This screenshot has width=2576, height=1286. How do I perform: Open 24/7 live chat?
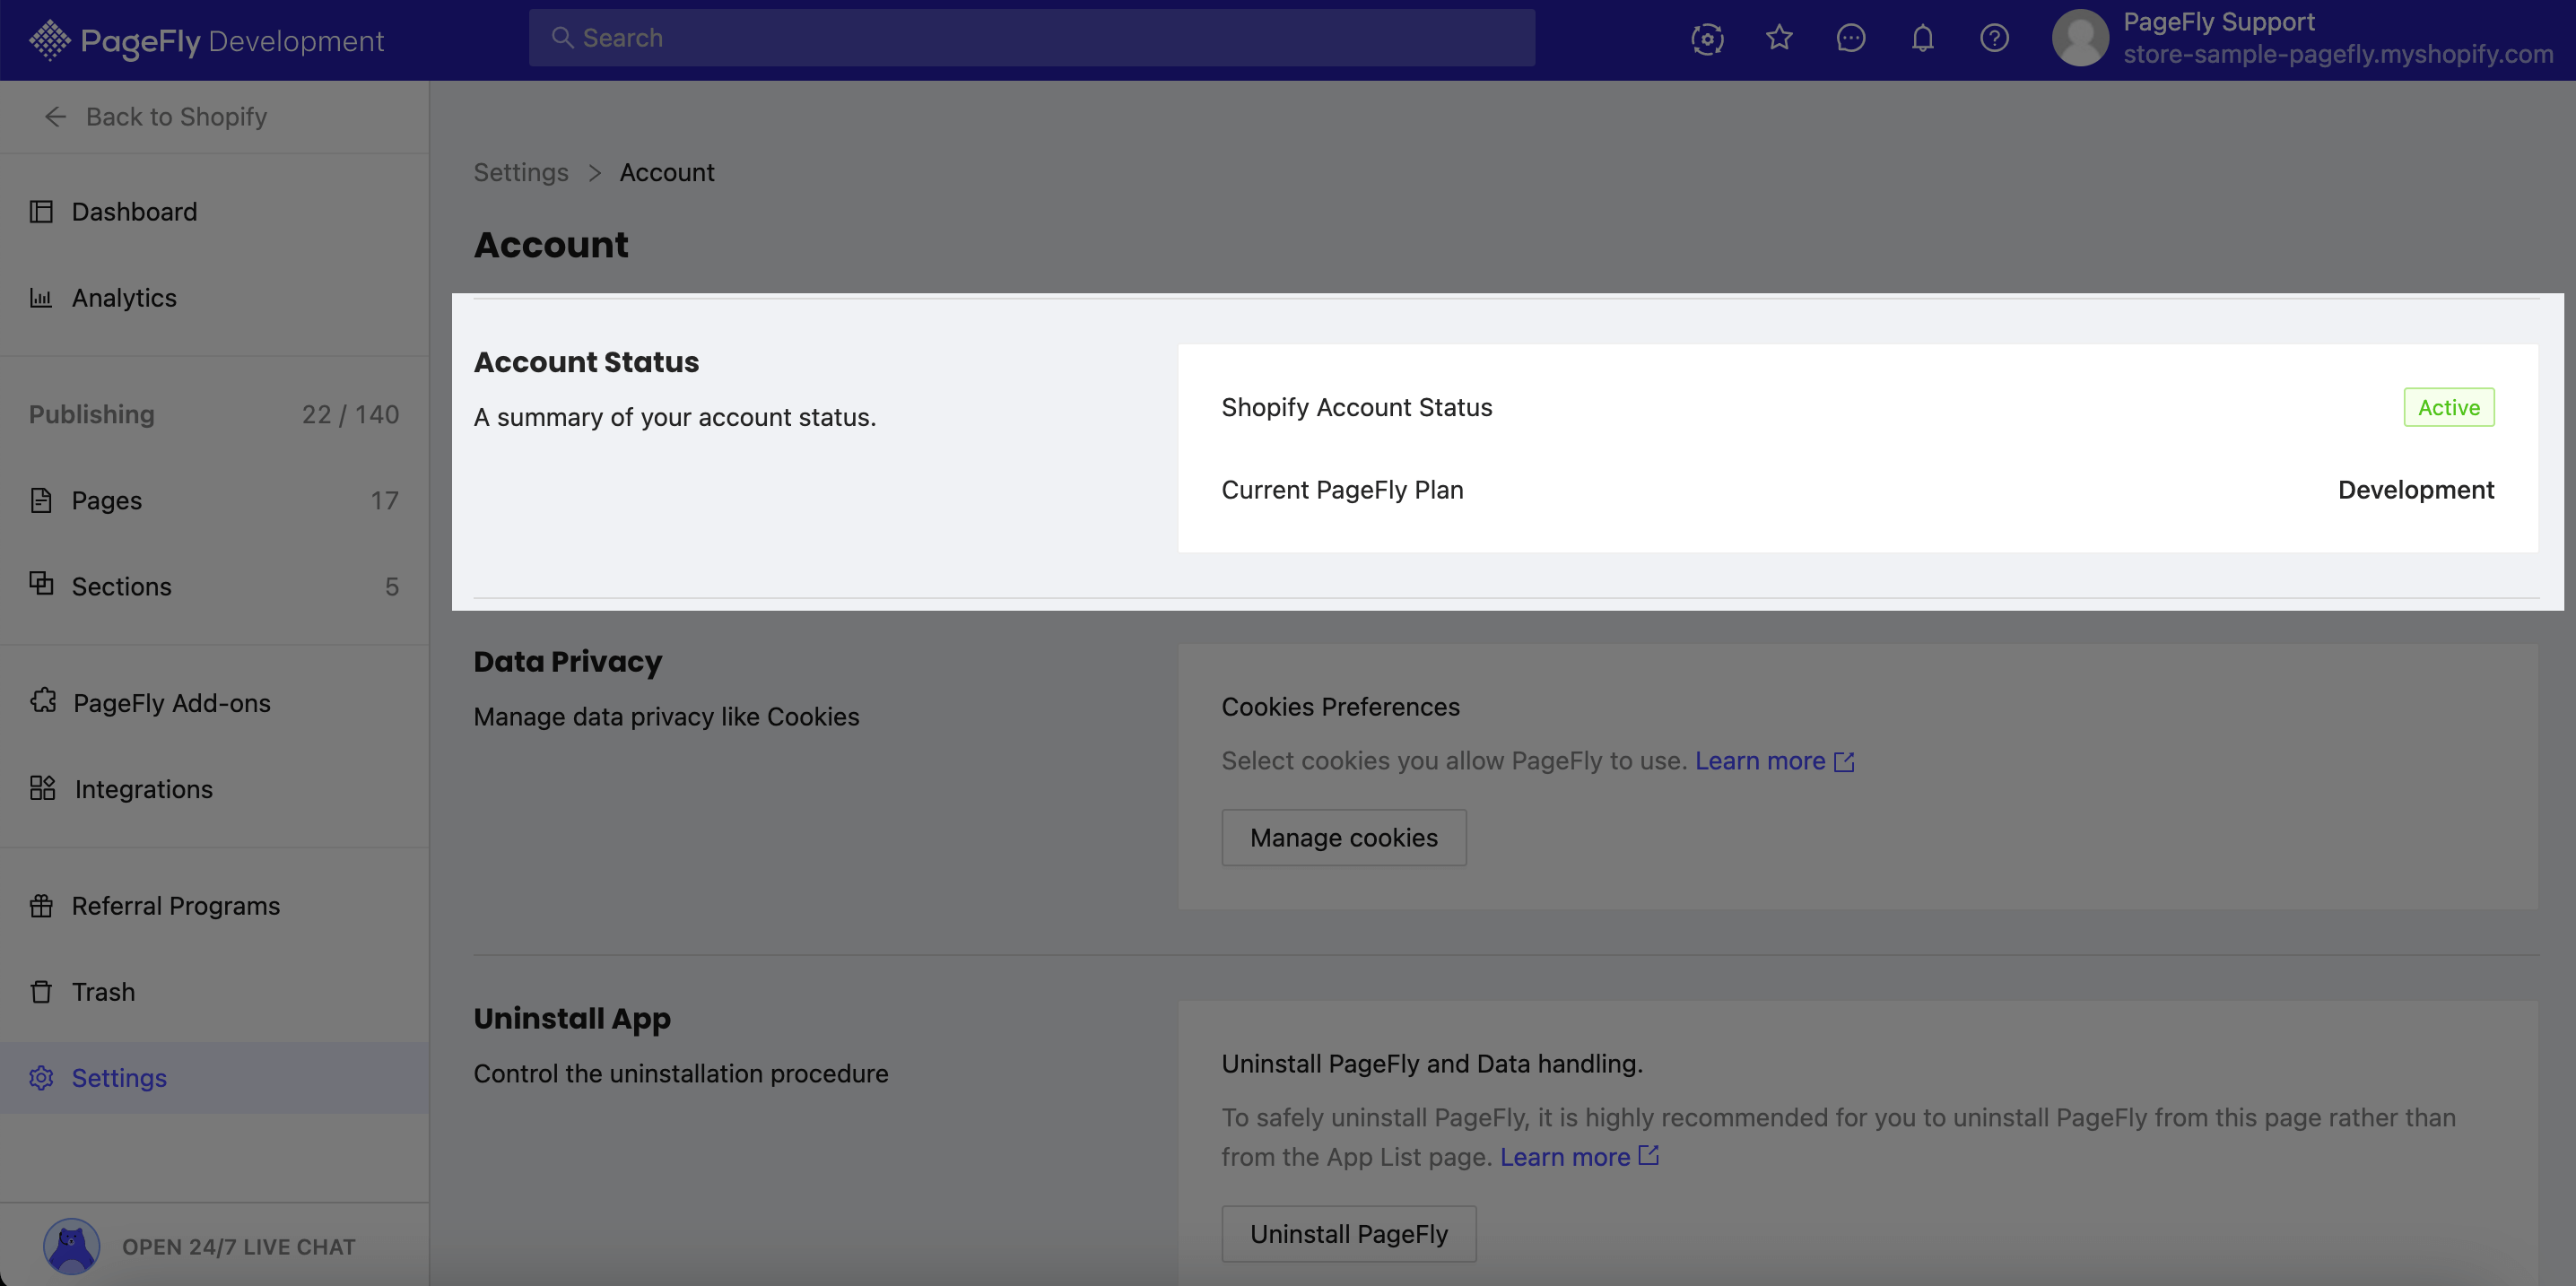238,1247
